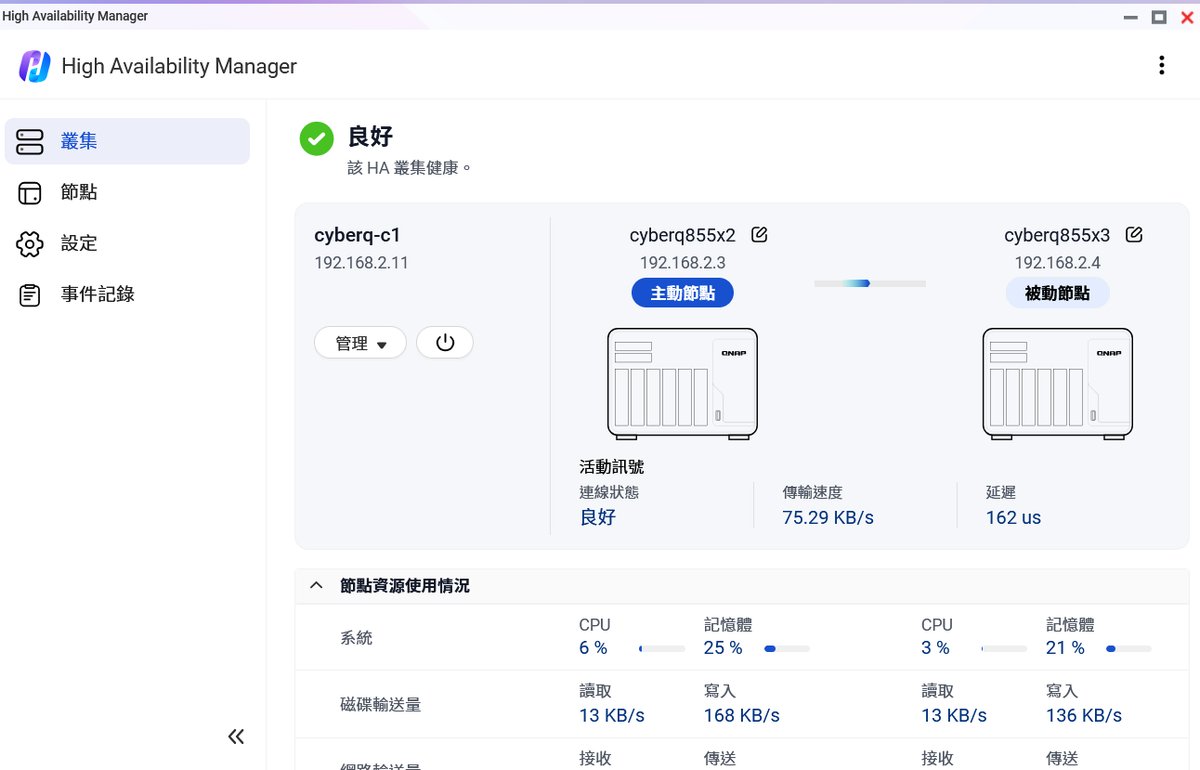The width and height of the screenshot is (1200, 770).
Task: Collapse the 節點資源使用情況 section
Action: 317,586
